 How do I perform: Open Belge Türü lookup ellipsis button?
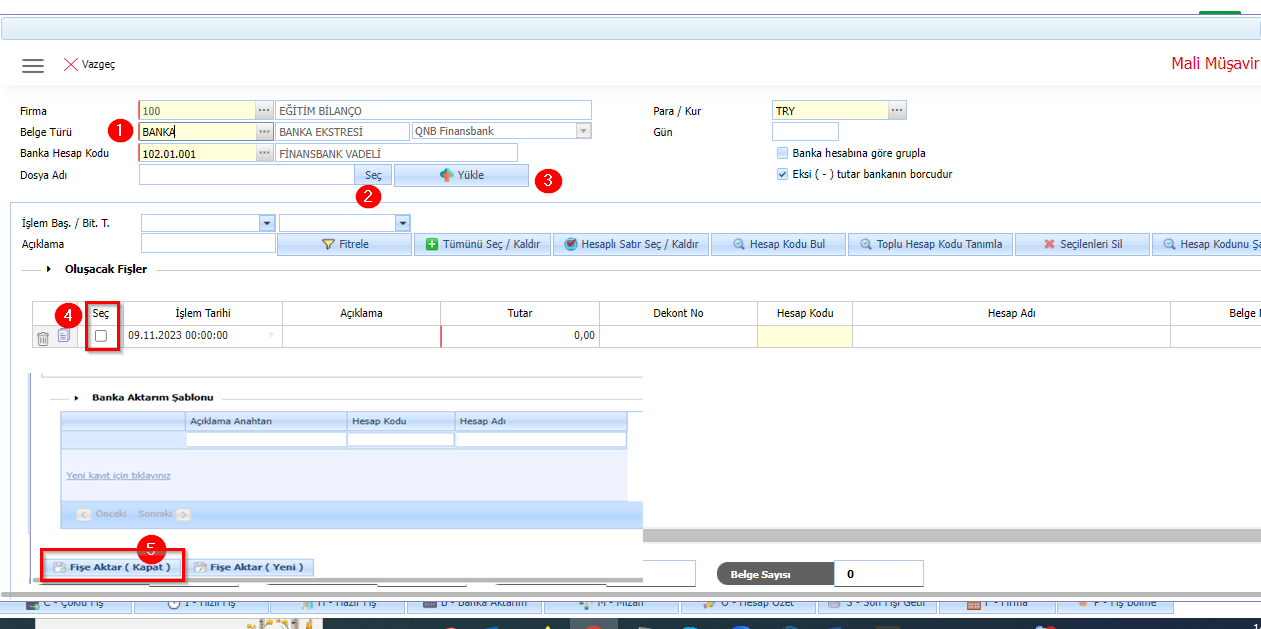(x=264, y=131)
